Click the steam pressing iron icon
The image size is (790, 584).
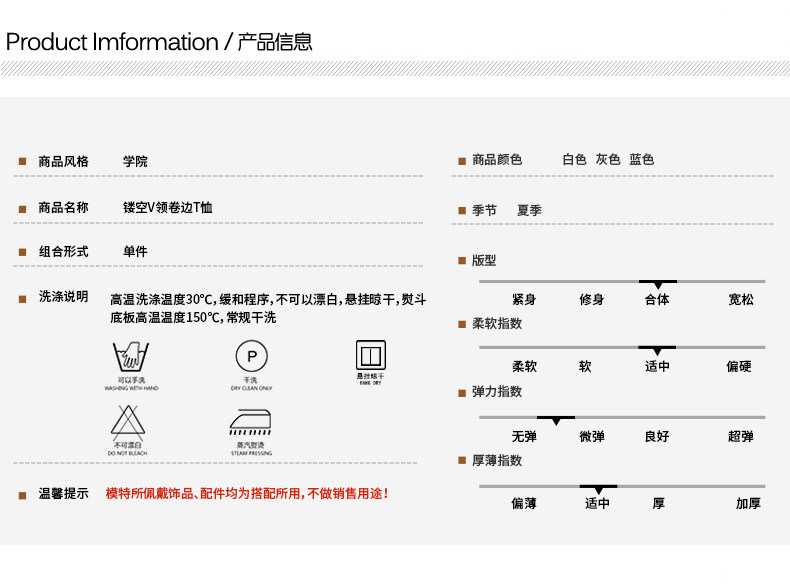point(251,422)
